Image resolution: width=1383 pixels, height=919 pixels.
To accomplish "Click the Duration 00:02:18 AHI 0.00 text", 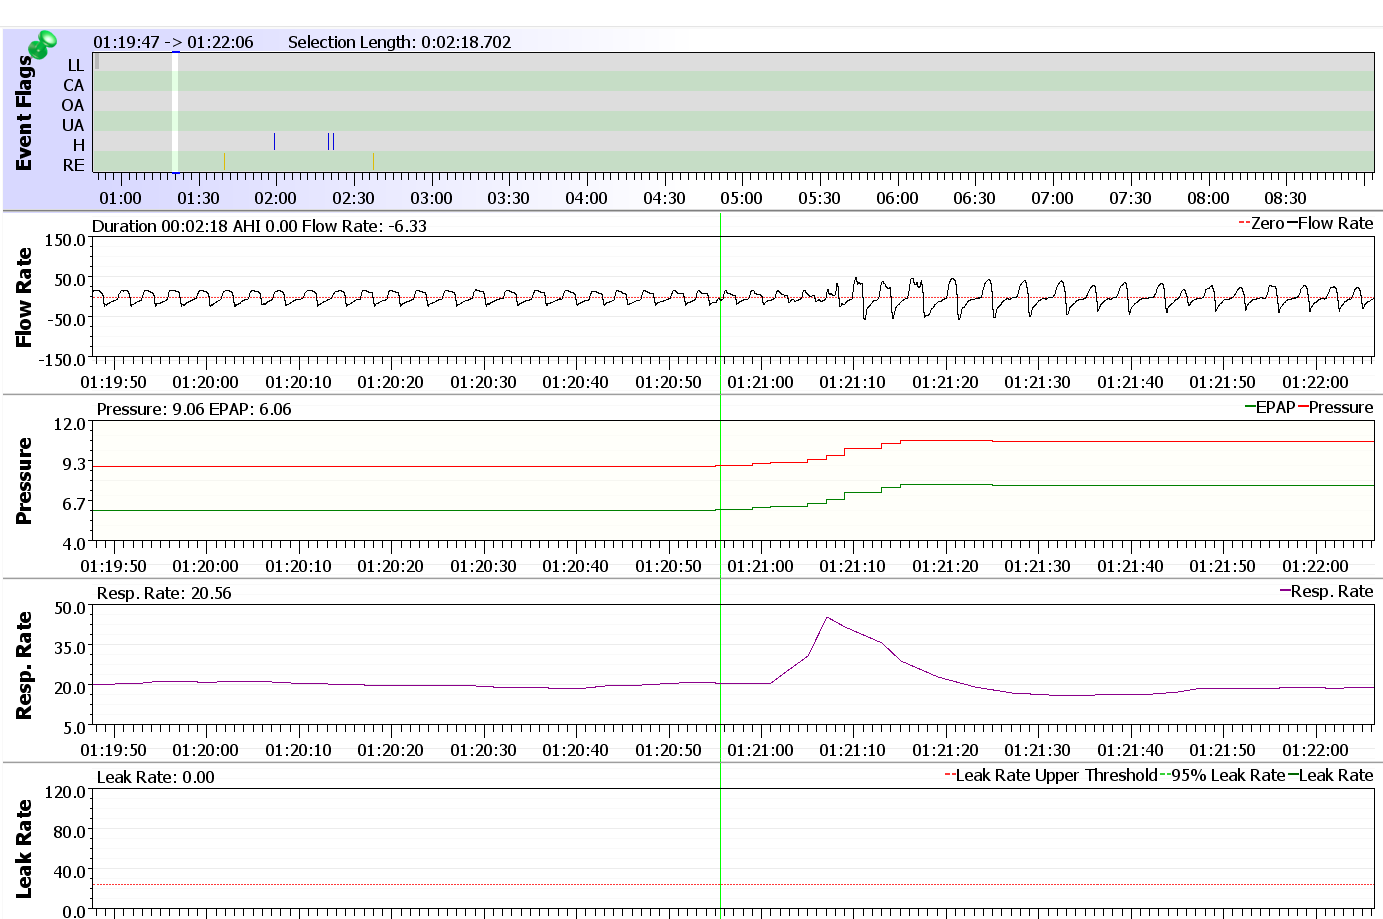I will tap(195, 226).
